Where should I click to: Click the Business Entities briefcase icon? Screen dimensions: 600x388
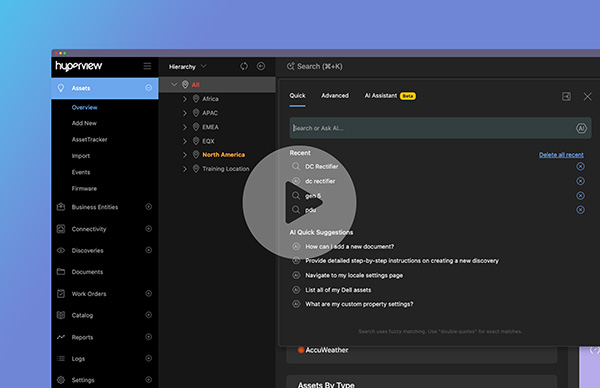click(x=61, y=207)
